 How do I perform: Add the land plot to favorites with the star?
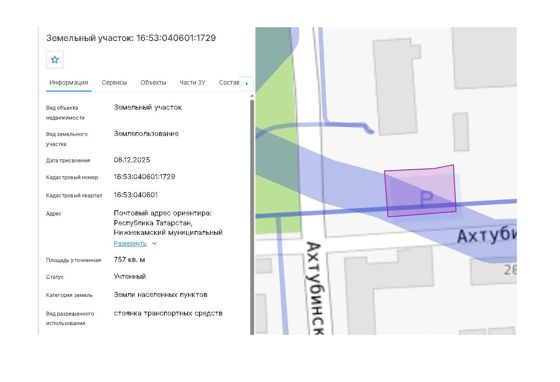point(55,60)
